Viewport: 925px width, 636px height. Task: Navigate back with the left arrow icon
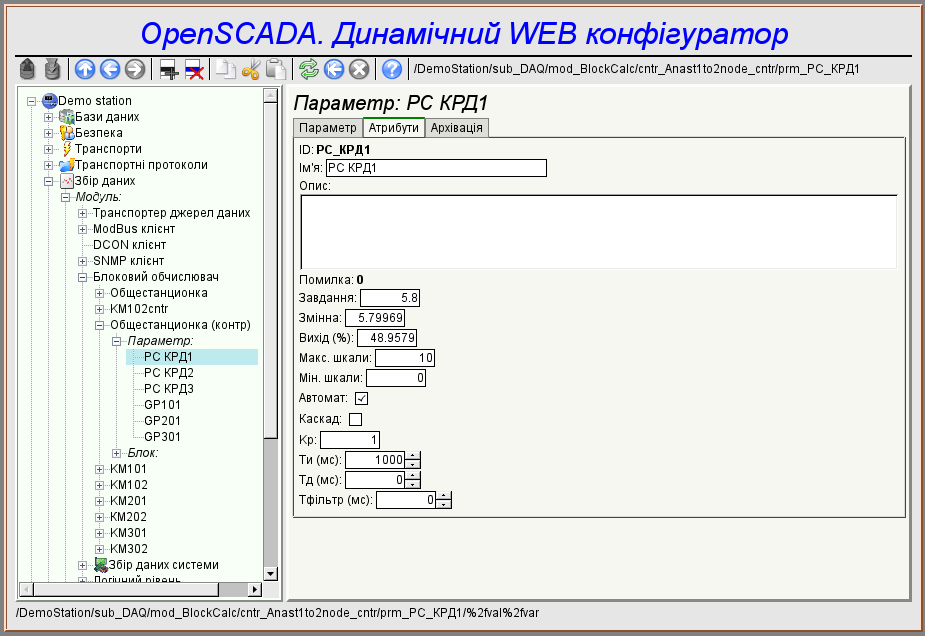[110, 69]
